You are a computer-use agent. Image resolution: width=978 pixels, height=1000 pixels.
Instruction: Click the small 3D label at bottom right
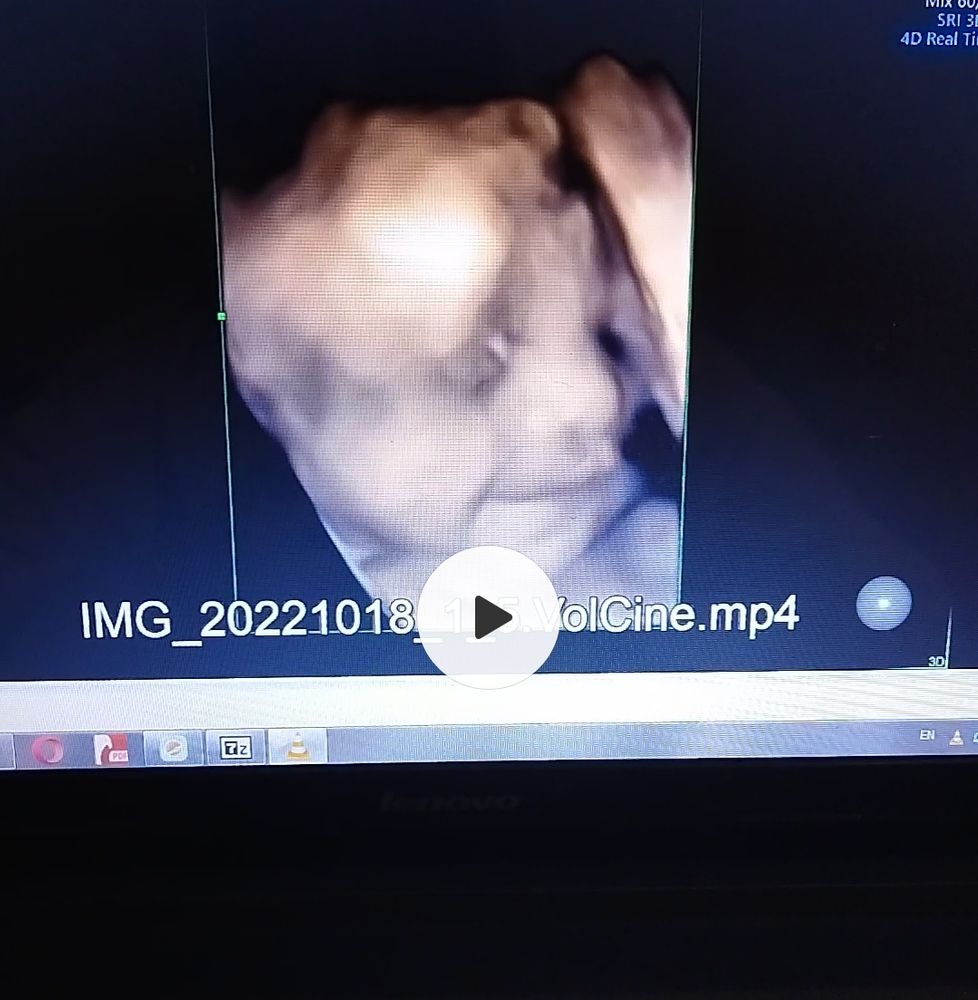(x=936, y=661)
